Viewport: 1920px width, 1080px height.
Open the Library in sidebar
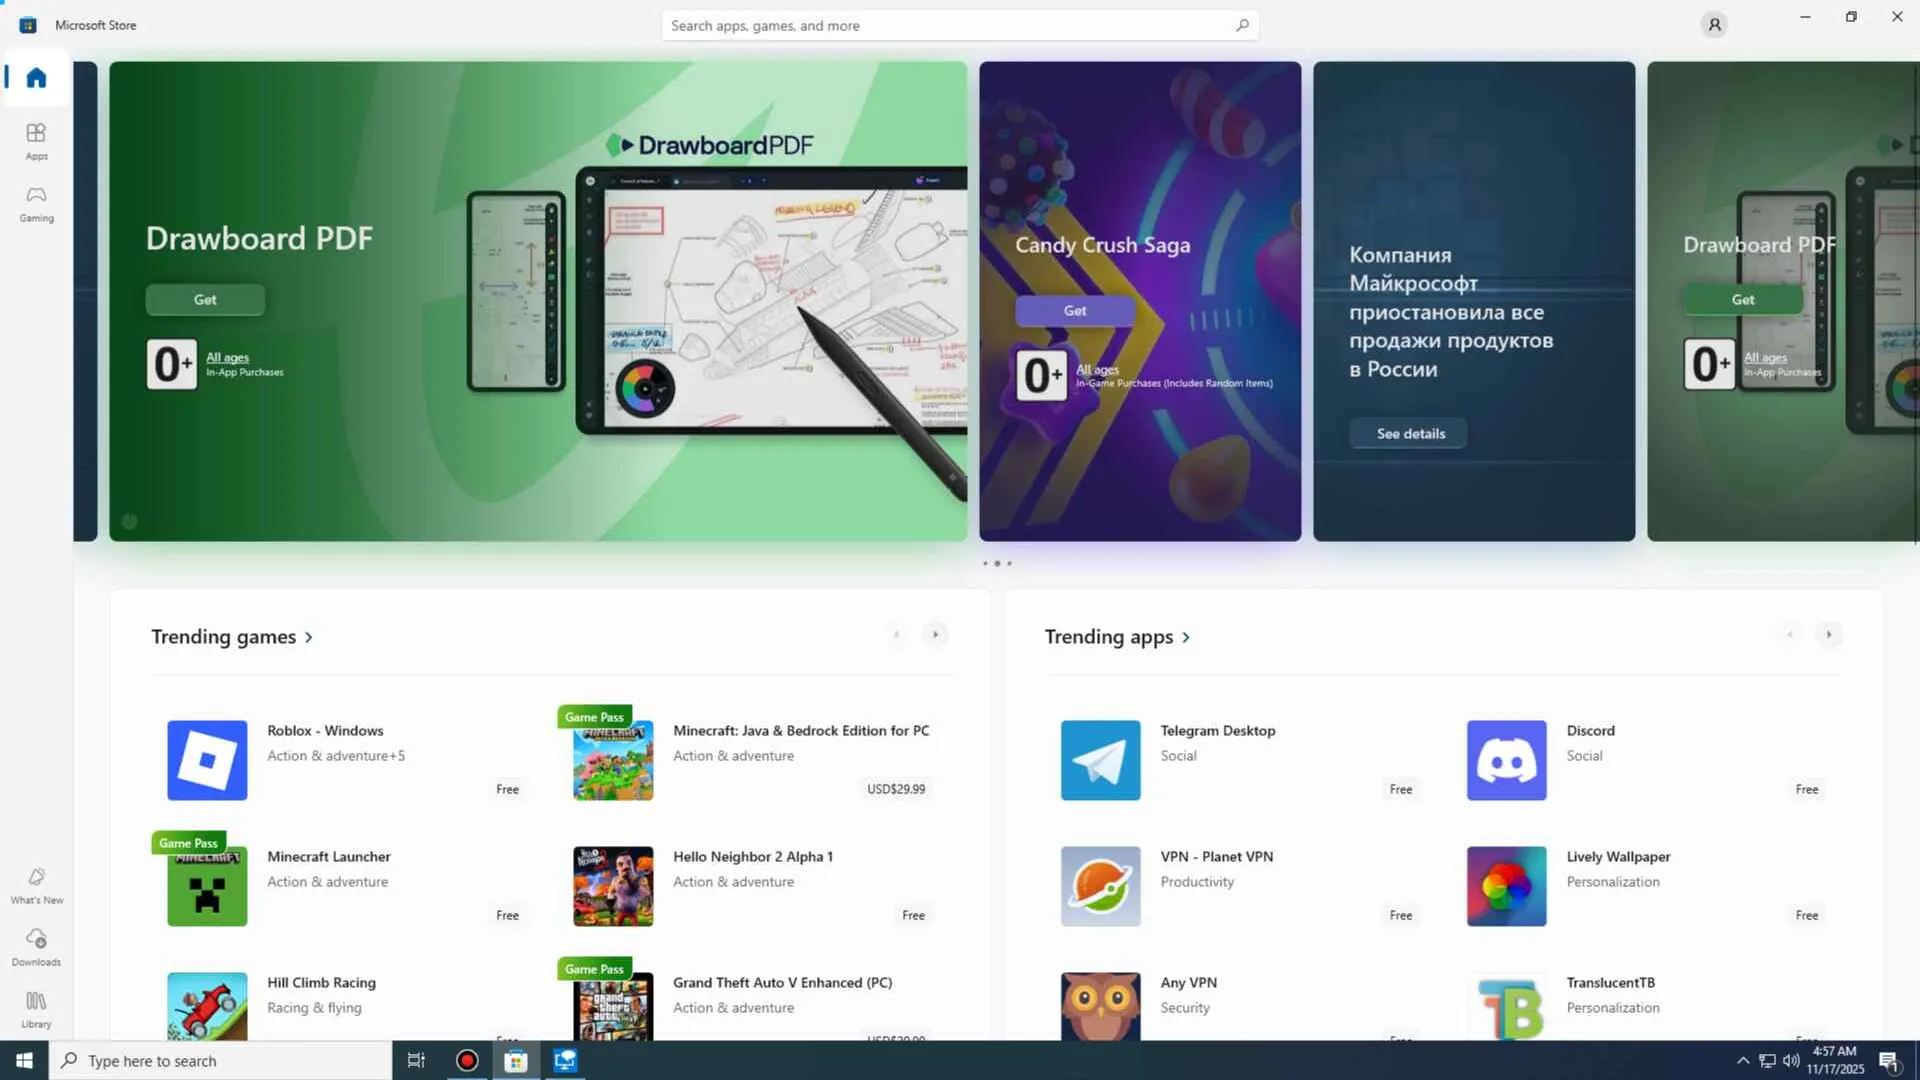tap(36, 1009)
